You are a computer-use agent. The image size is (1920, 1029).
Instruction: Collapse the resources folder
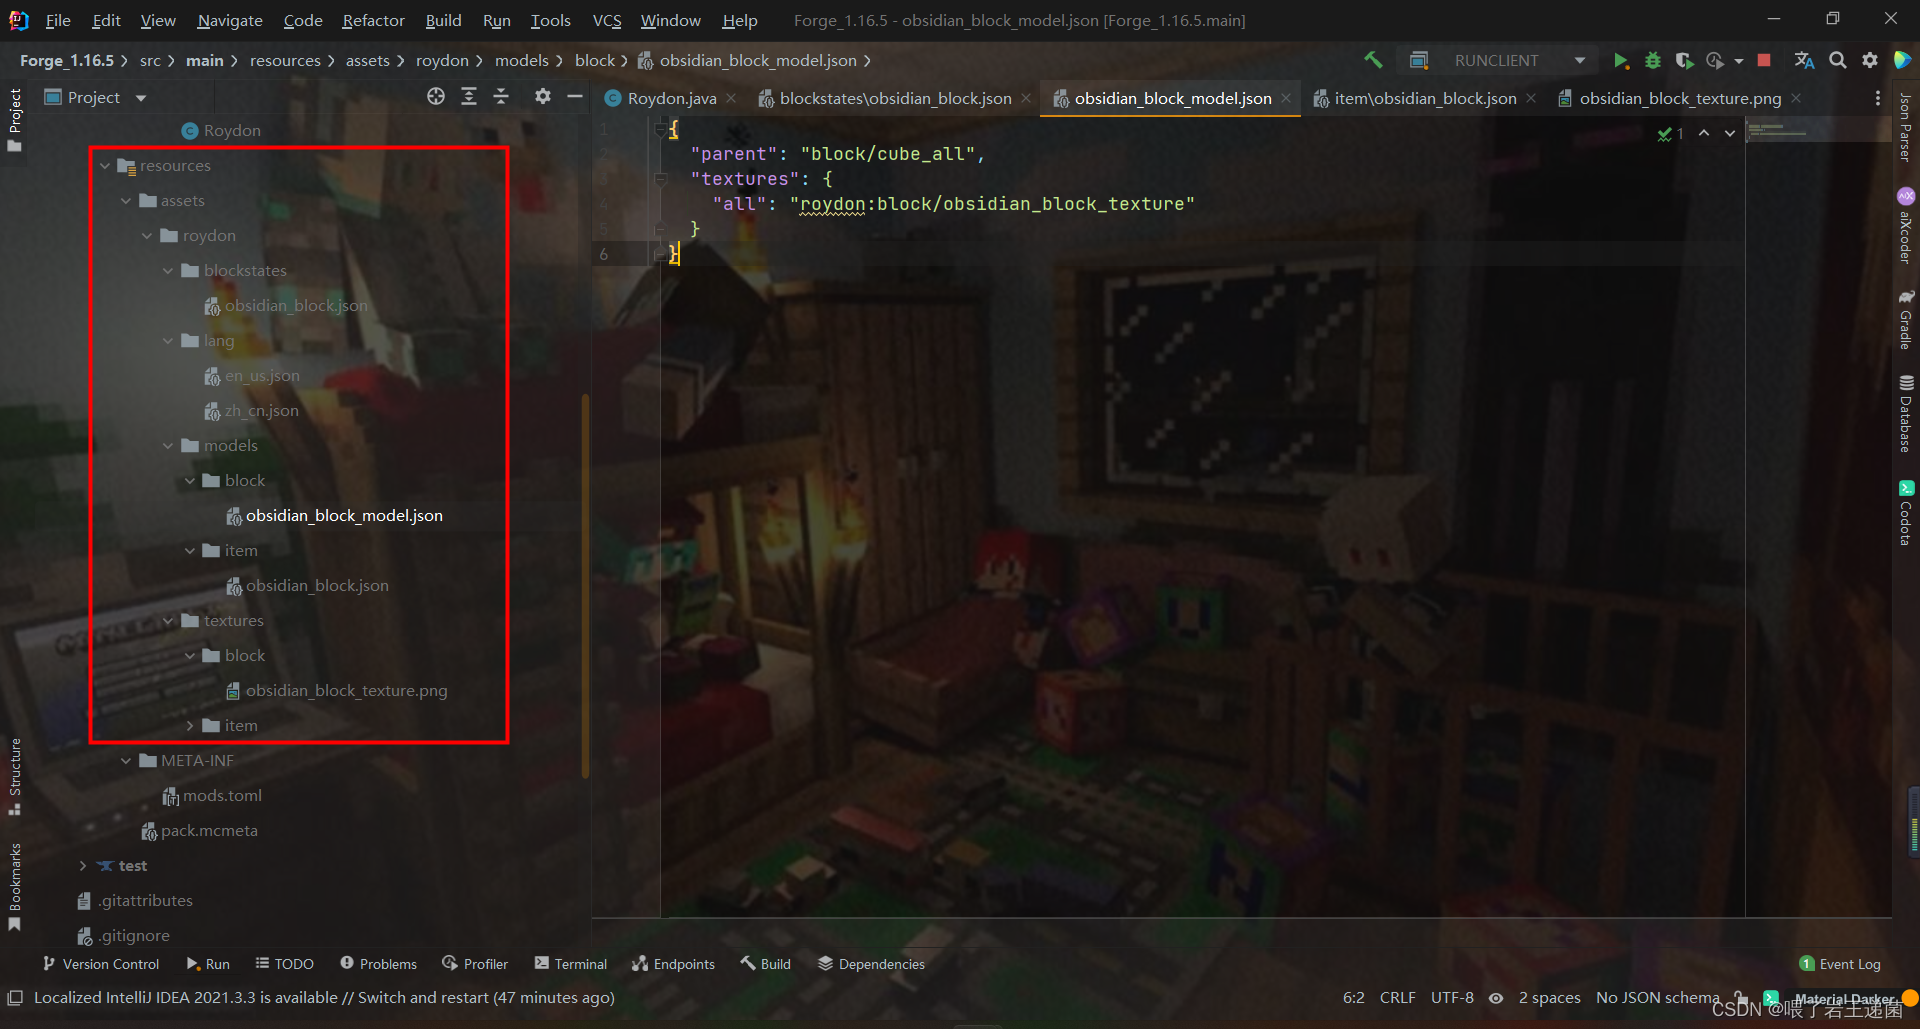click(105, 166)
